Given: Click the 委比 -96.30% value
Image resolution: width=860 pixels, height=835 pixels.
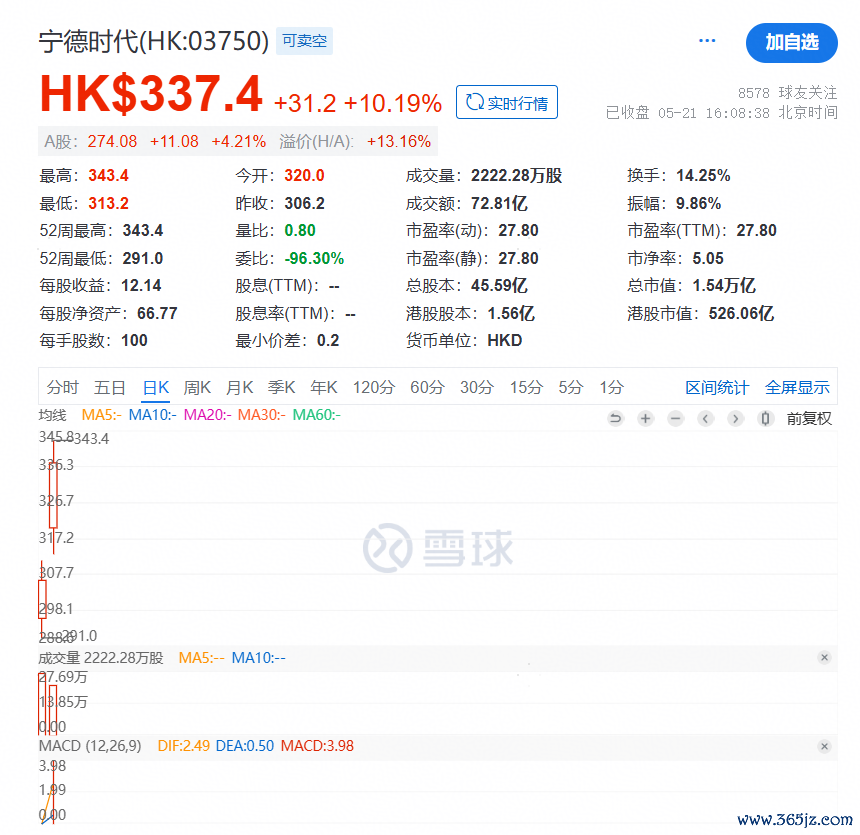Looking at the screenshot, I should [314, 258].
